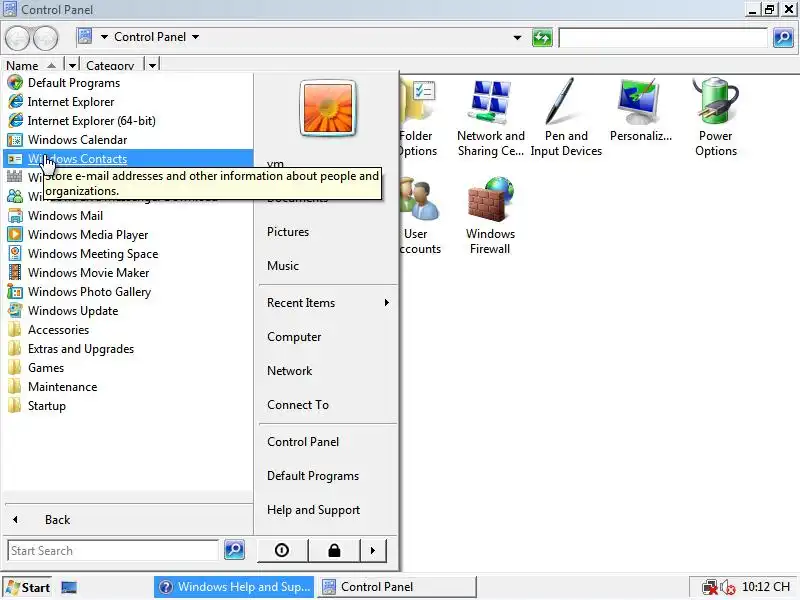The height and width of the screenshot is (600, 800).
Task: Open shutdown options arrow menu
Action: point(373,550)
